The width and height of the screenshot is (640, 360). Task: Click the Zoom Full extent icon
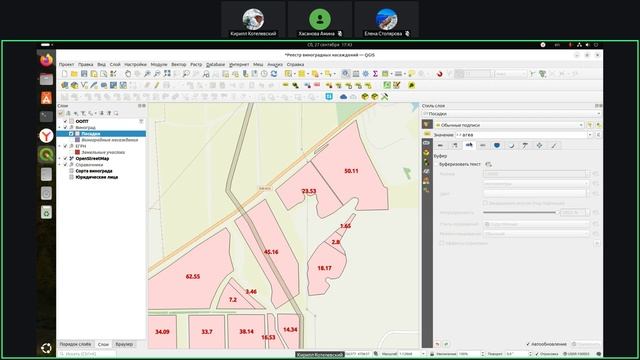[167, 74]
